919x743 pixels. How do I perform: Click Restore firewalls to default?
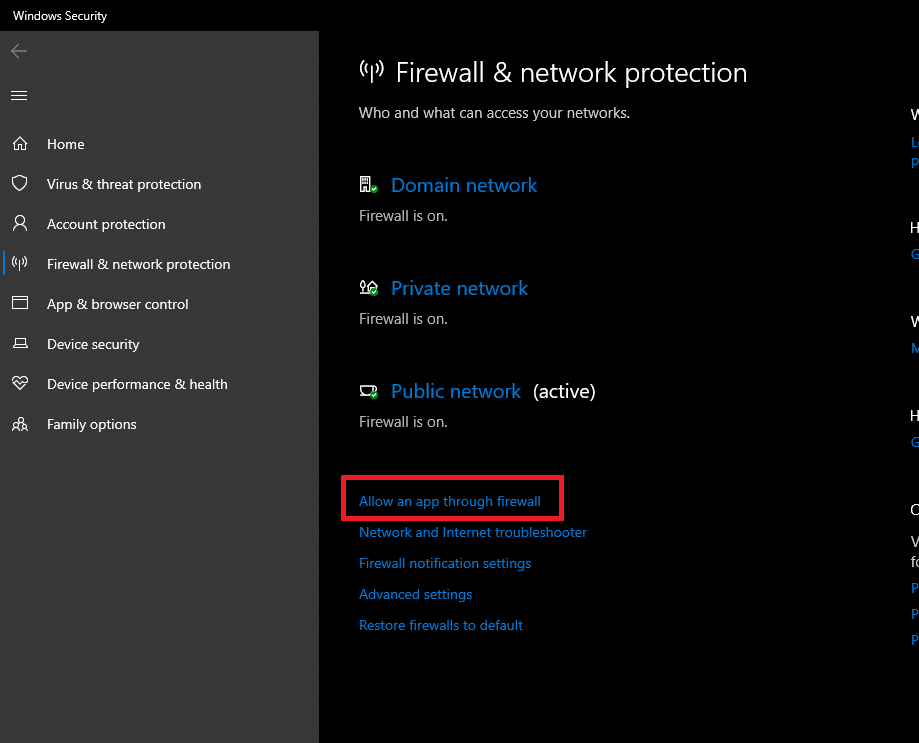tap(441, 625)
